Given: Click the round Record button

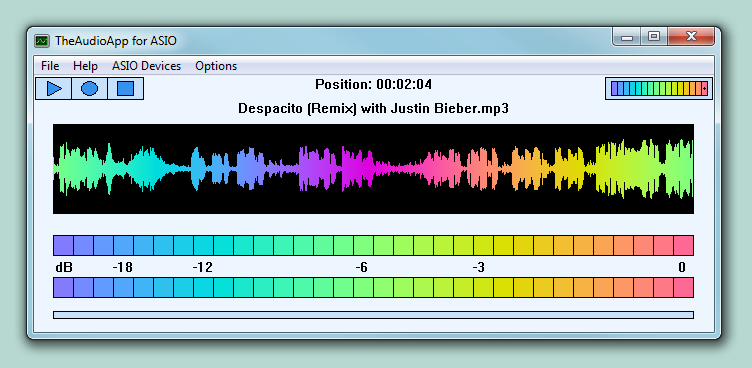Looking at the screenshot, I should pos(90,88).
